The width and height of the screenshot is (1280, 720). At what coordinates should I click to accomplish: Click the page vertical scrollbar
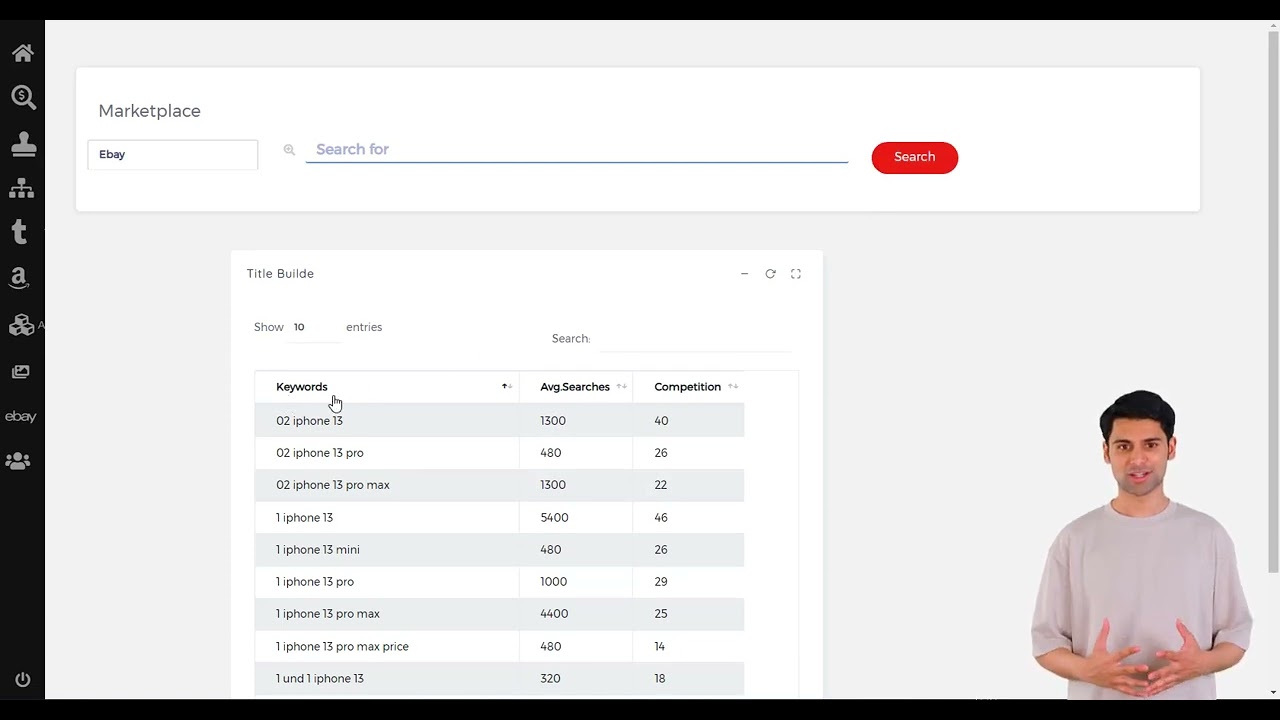(1273, 300)
